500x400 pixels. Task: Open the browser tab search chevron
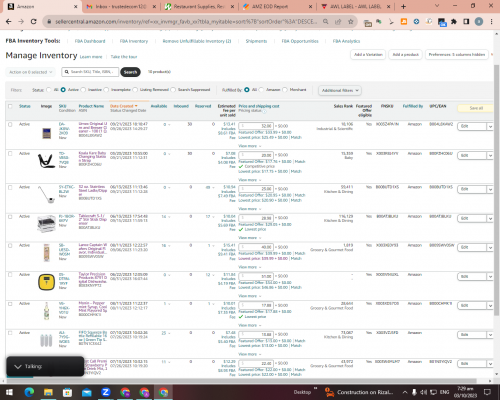pos(437,6)
